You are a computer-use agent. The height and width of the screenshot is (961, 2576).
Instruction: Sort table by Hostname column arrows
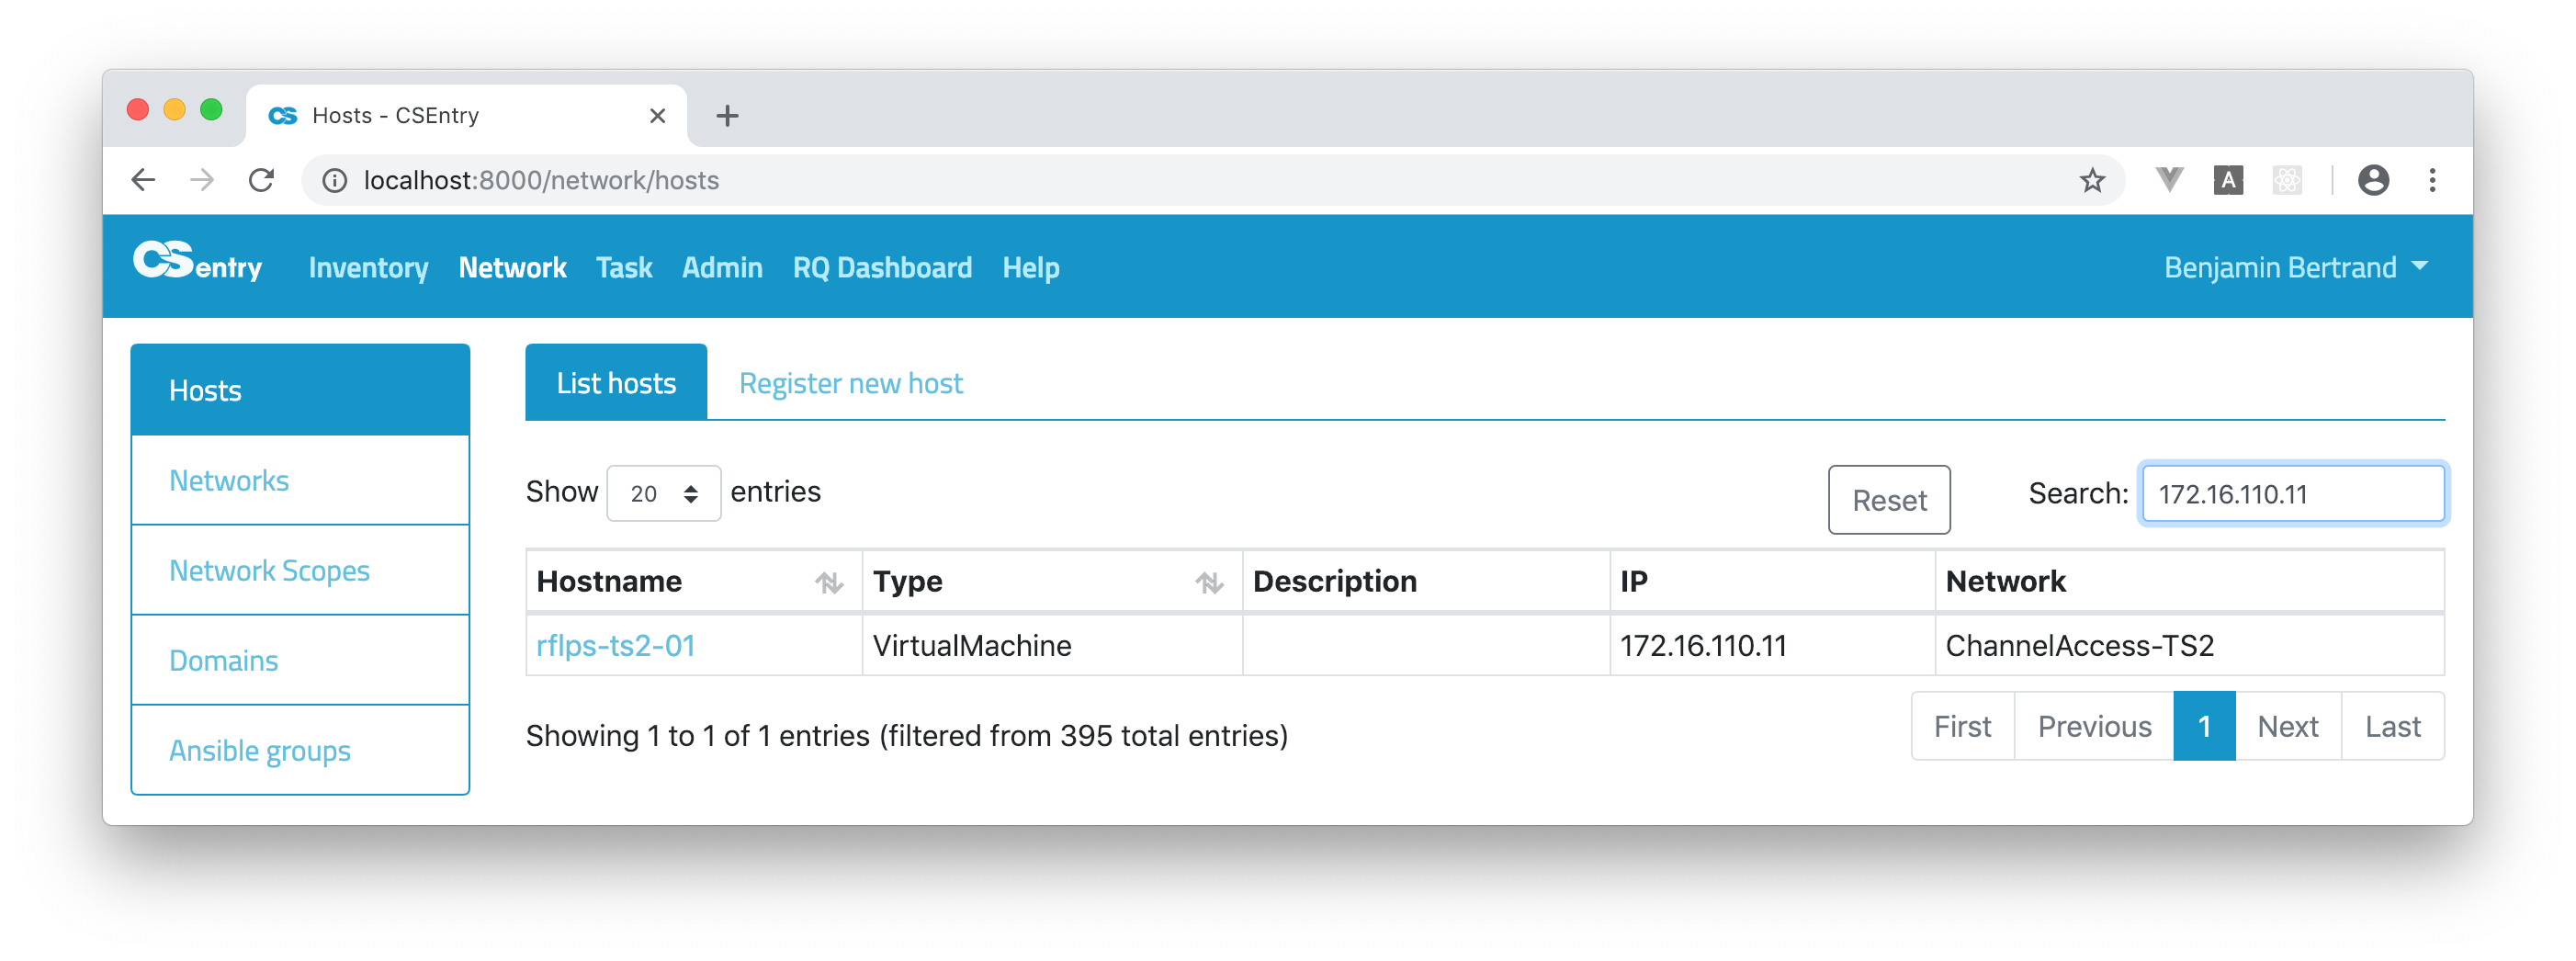click(828, 582)
